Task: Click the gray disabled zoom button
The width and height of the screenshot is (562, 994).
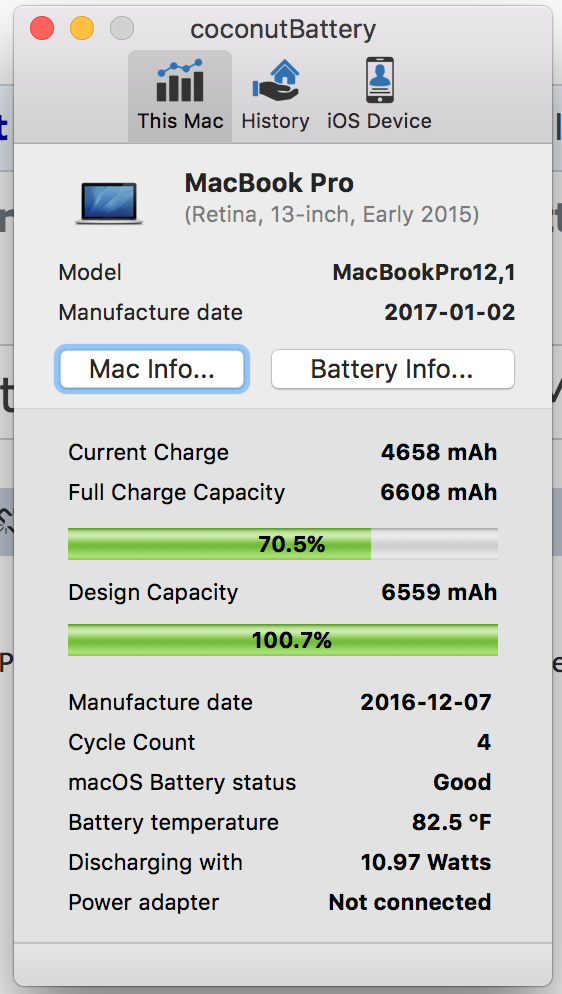Action: [x=122, y=29]
